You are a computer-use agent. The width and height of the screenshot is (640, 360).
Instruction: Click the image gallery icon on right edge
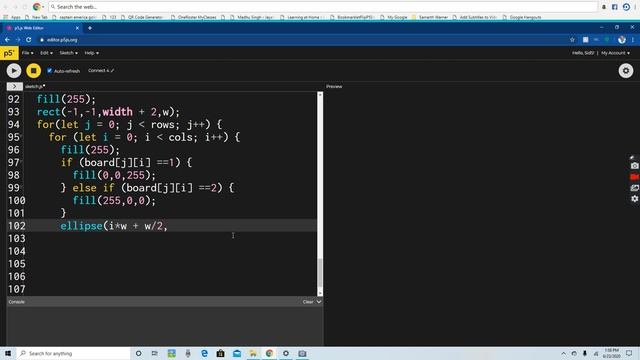click(x=634, y=188)
